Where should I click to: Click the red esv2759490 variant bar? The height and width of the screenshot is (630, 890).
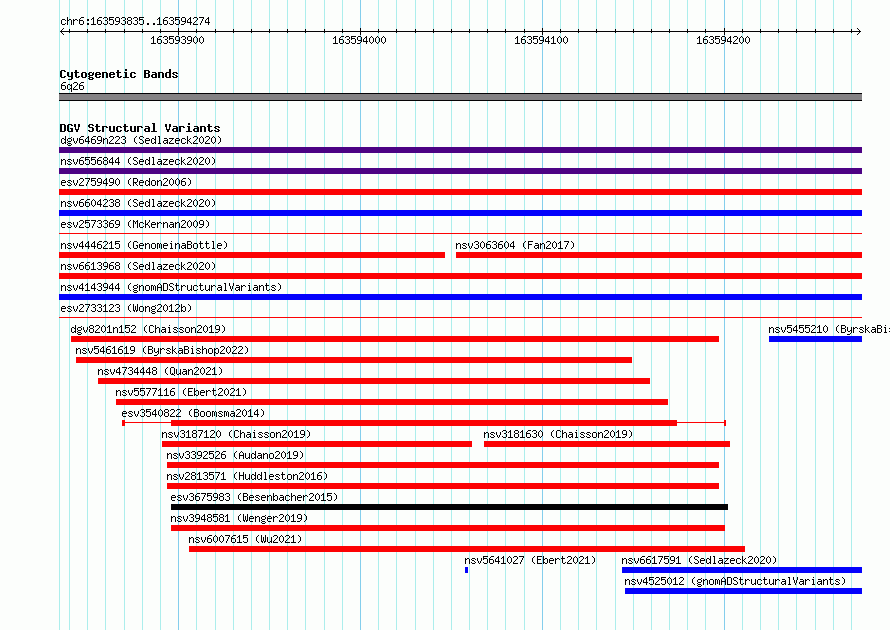(460, 192)
